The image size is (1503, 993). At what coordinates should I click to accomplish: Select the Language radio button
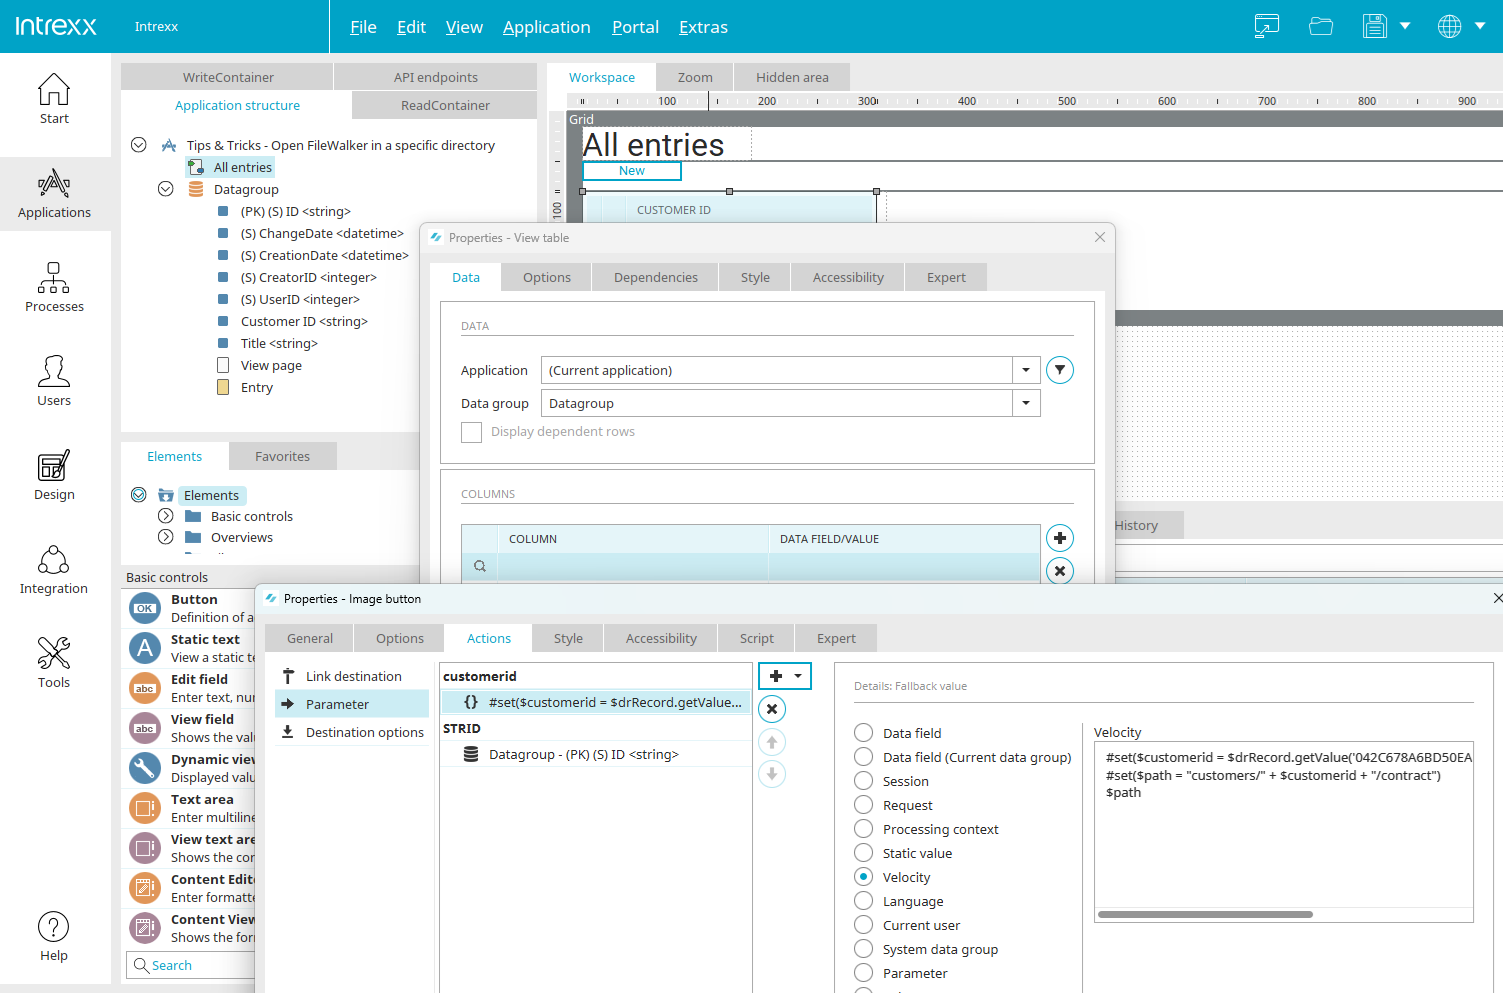[864, 900]
